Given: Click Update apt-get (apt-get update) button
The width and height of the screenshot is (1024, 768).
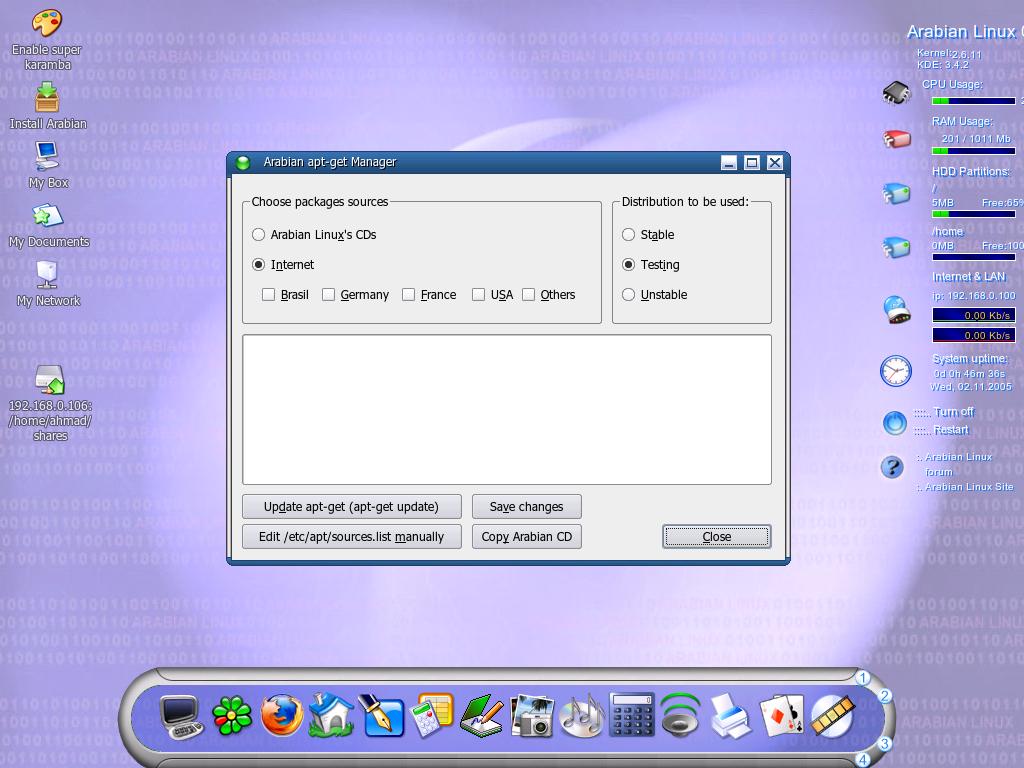Looking at the screenshot, I should [351, 507].
